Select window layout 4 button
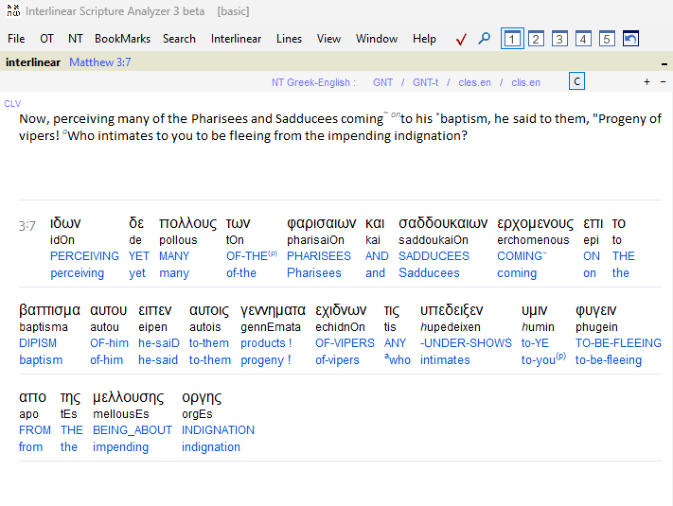673x506 pixels. click(583, 39)
